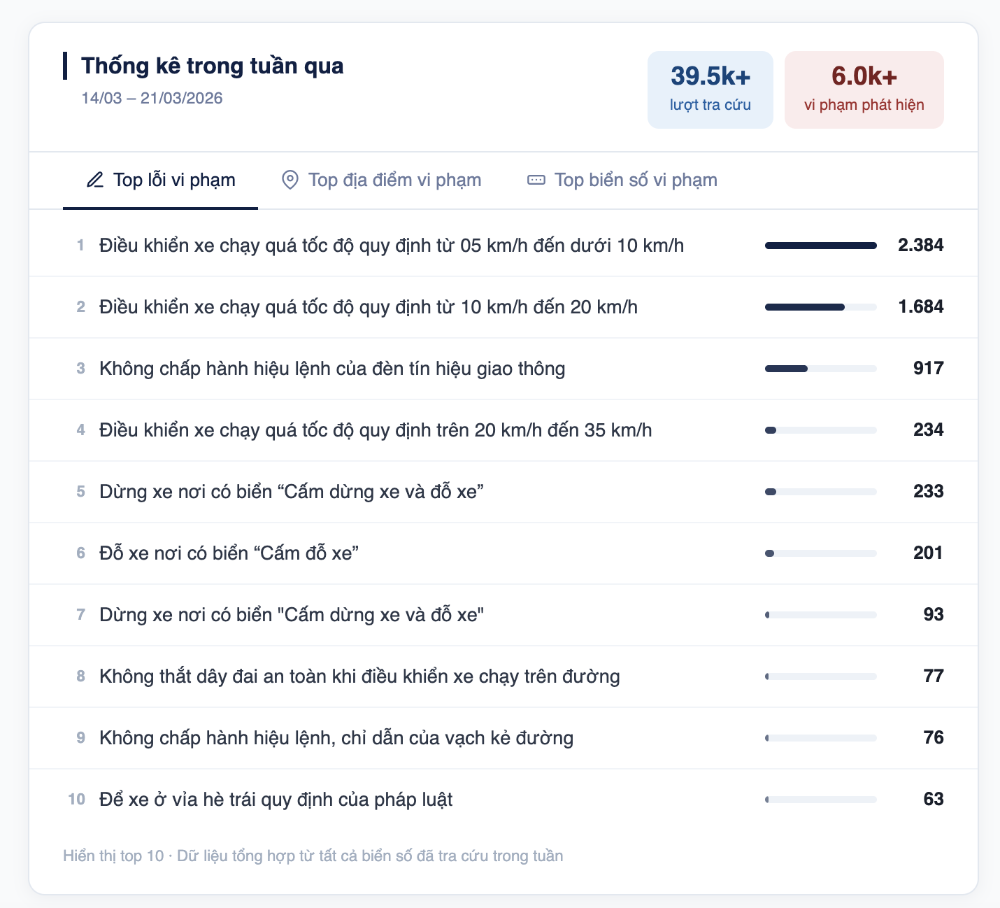
Task: Open the 6.0k+ vi phạm phát hiện badge
Action: point(864,89)
